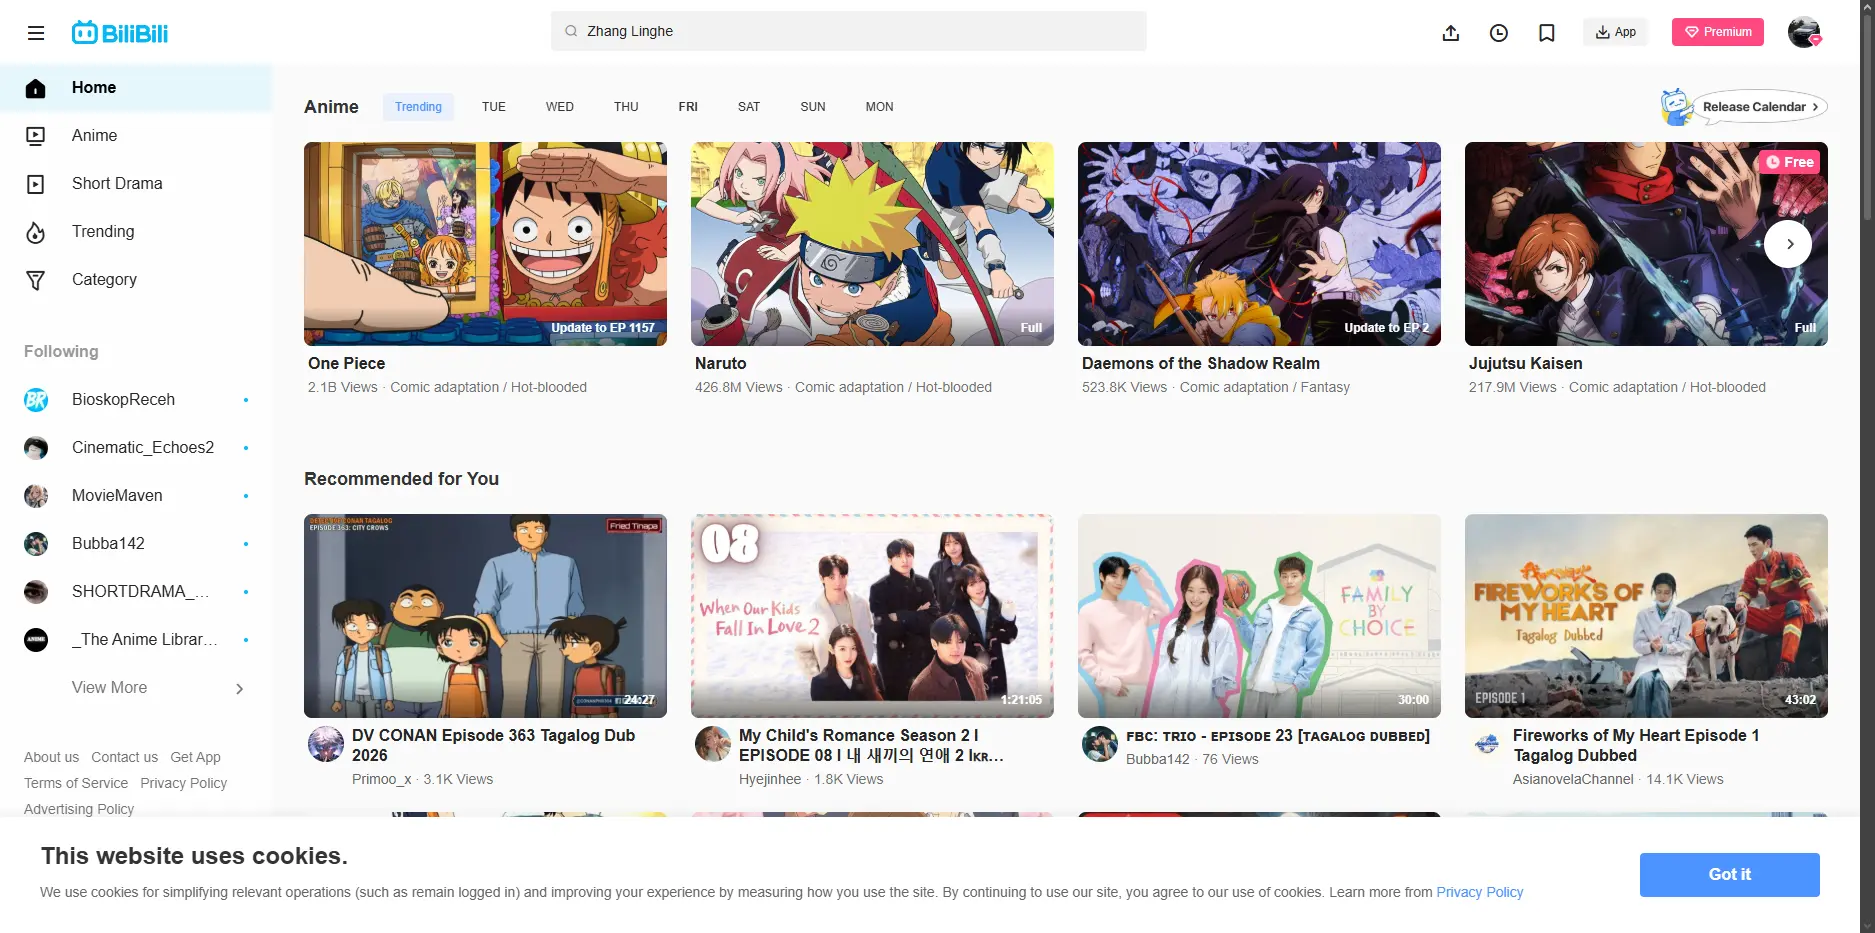Expand View More following list
Image resolution: width=1875 pixels, height=933 pixels.
tap(135, 688)
